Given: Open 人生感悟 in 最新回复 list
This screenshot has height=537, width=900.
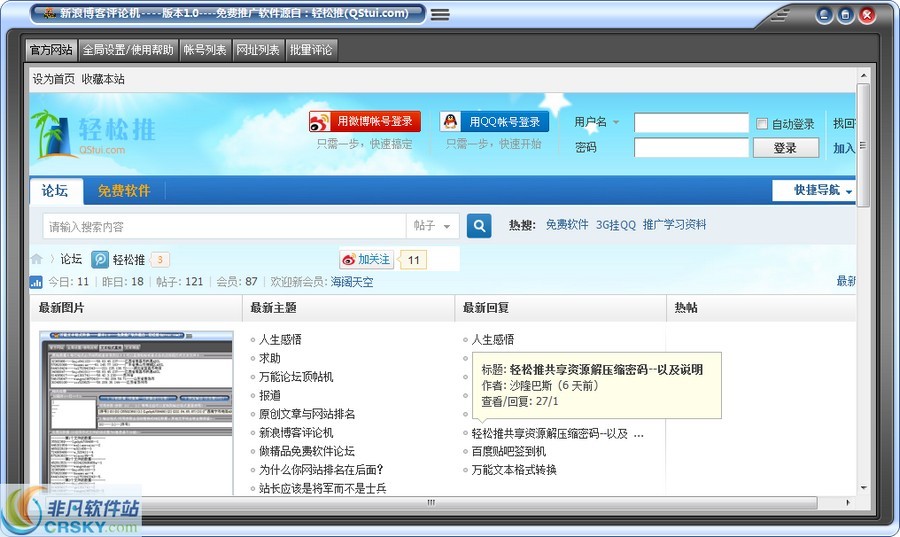Looking at the screenshot, I should (x=493, y=340).
